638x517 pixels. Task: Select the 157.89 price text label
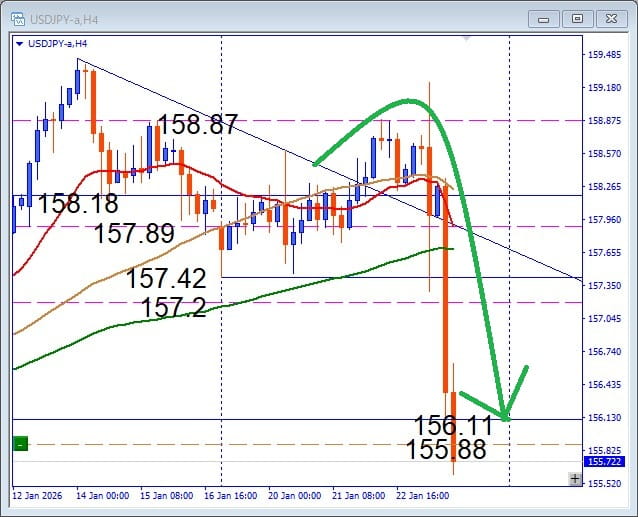tap(134, 233)
